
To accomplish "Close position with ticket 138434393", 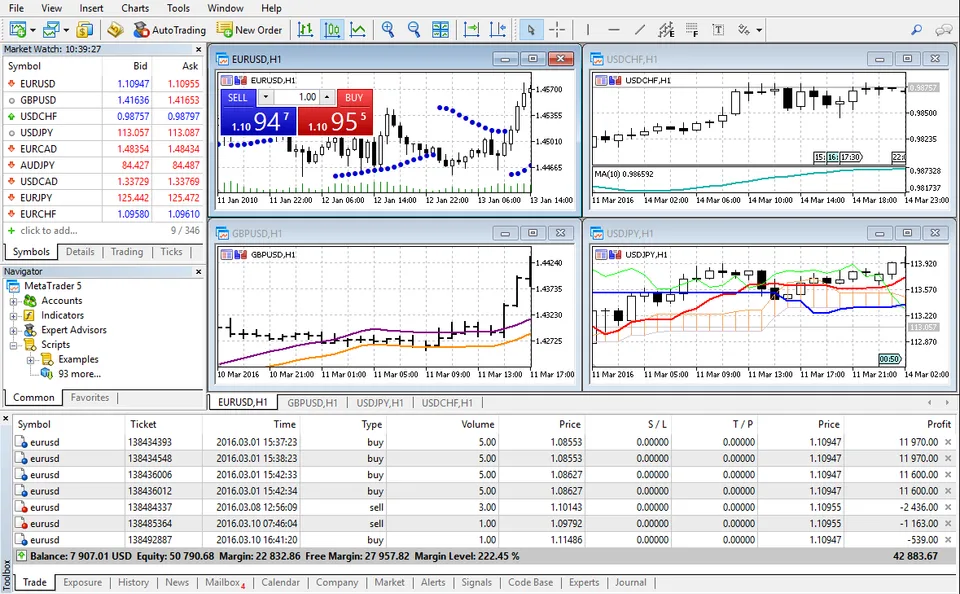I will point(948,442).
